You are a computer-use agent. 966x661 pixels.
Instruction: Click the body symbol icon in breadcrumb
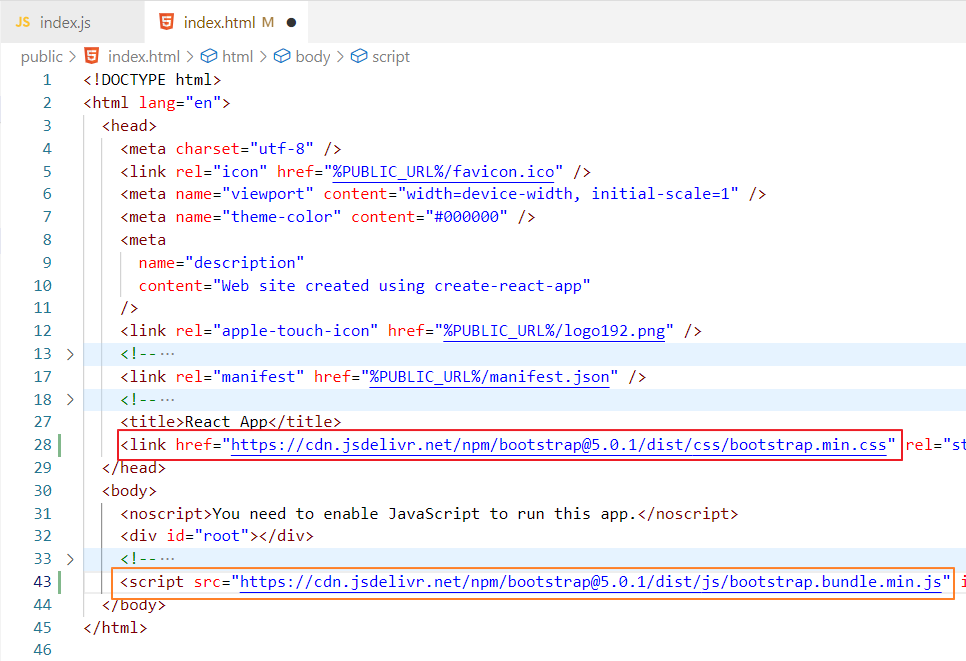click(x=282, y=57)
